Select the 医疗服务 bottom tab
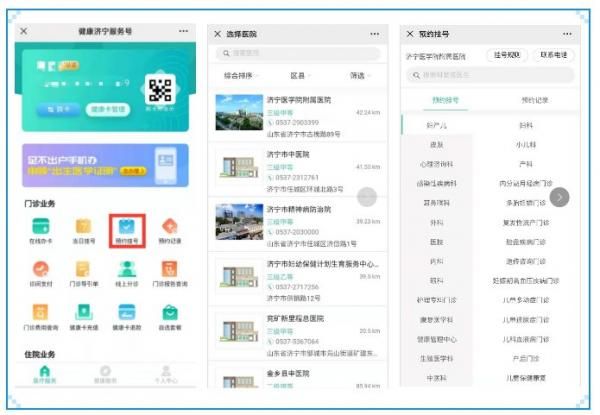 pyautogui.click(x=45, y=374)
